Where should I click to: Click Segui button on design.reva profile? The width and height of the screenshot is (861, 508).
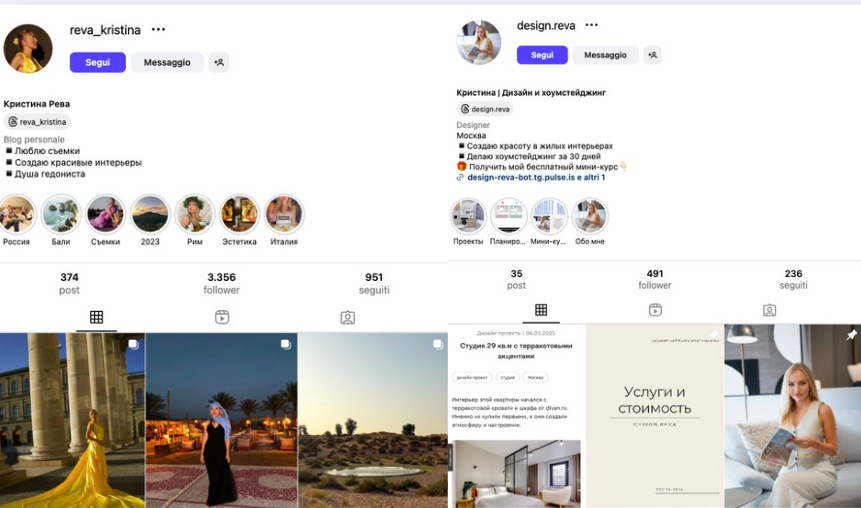pos(542,55)
